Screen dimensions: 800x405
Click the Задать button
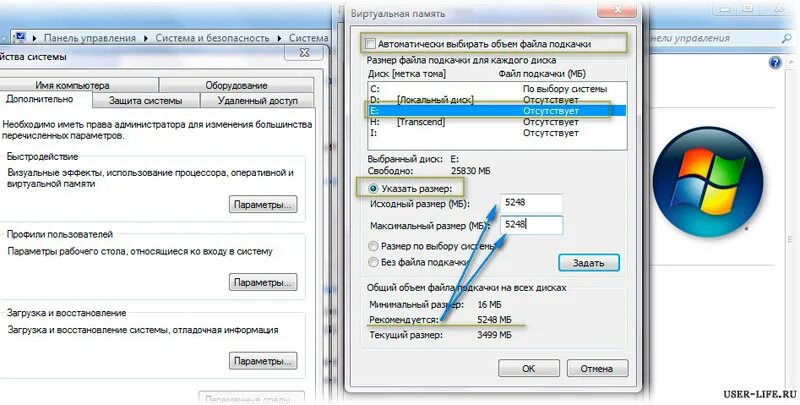[x=589, y=263]
